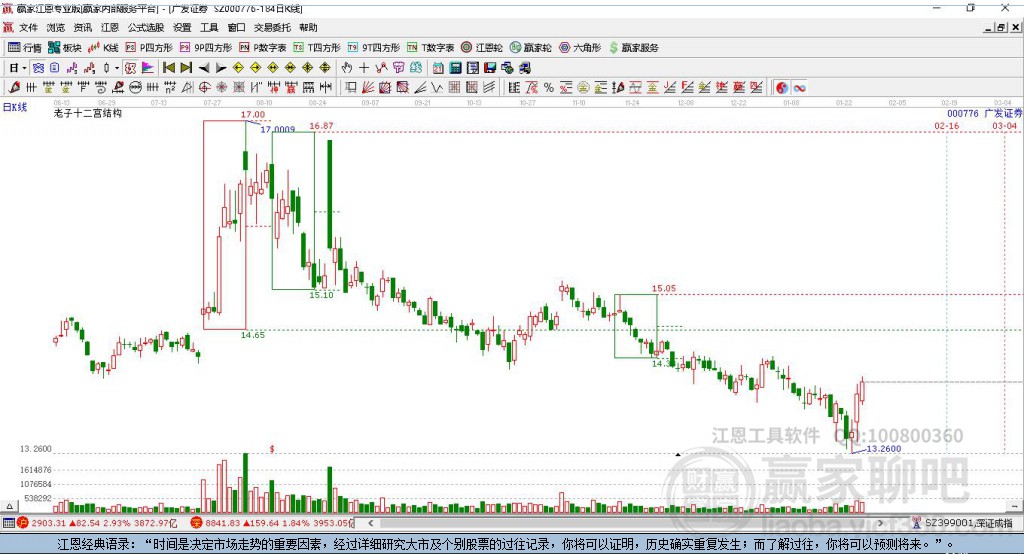Step left black arrow icon
This screenshot has height=554, width=1024.
[204, 68]
